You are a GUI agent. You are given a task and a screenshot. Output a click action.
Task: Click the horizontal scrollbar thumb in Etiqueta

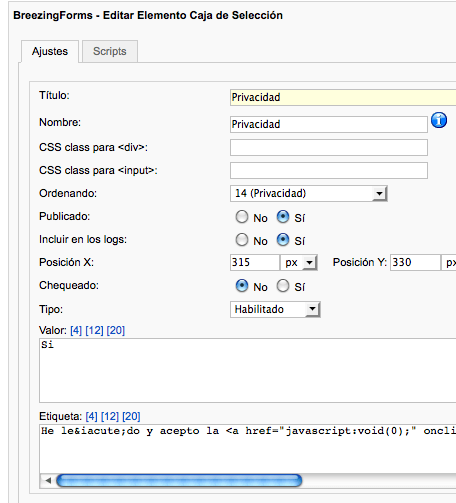point(179,480)
